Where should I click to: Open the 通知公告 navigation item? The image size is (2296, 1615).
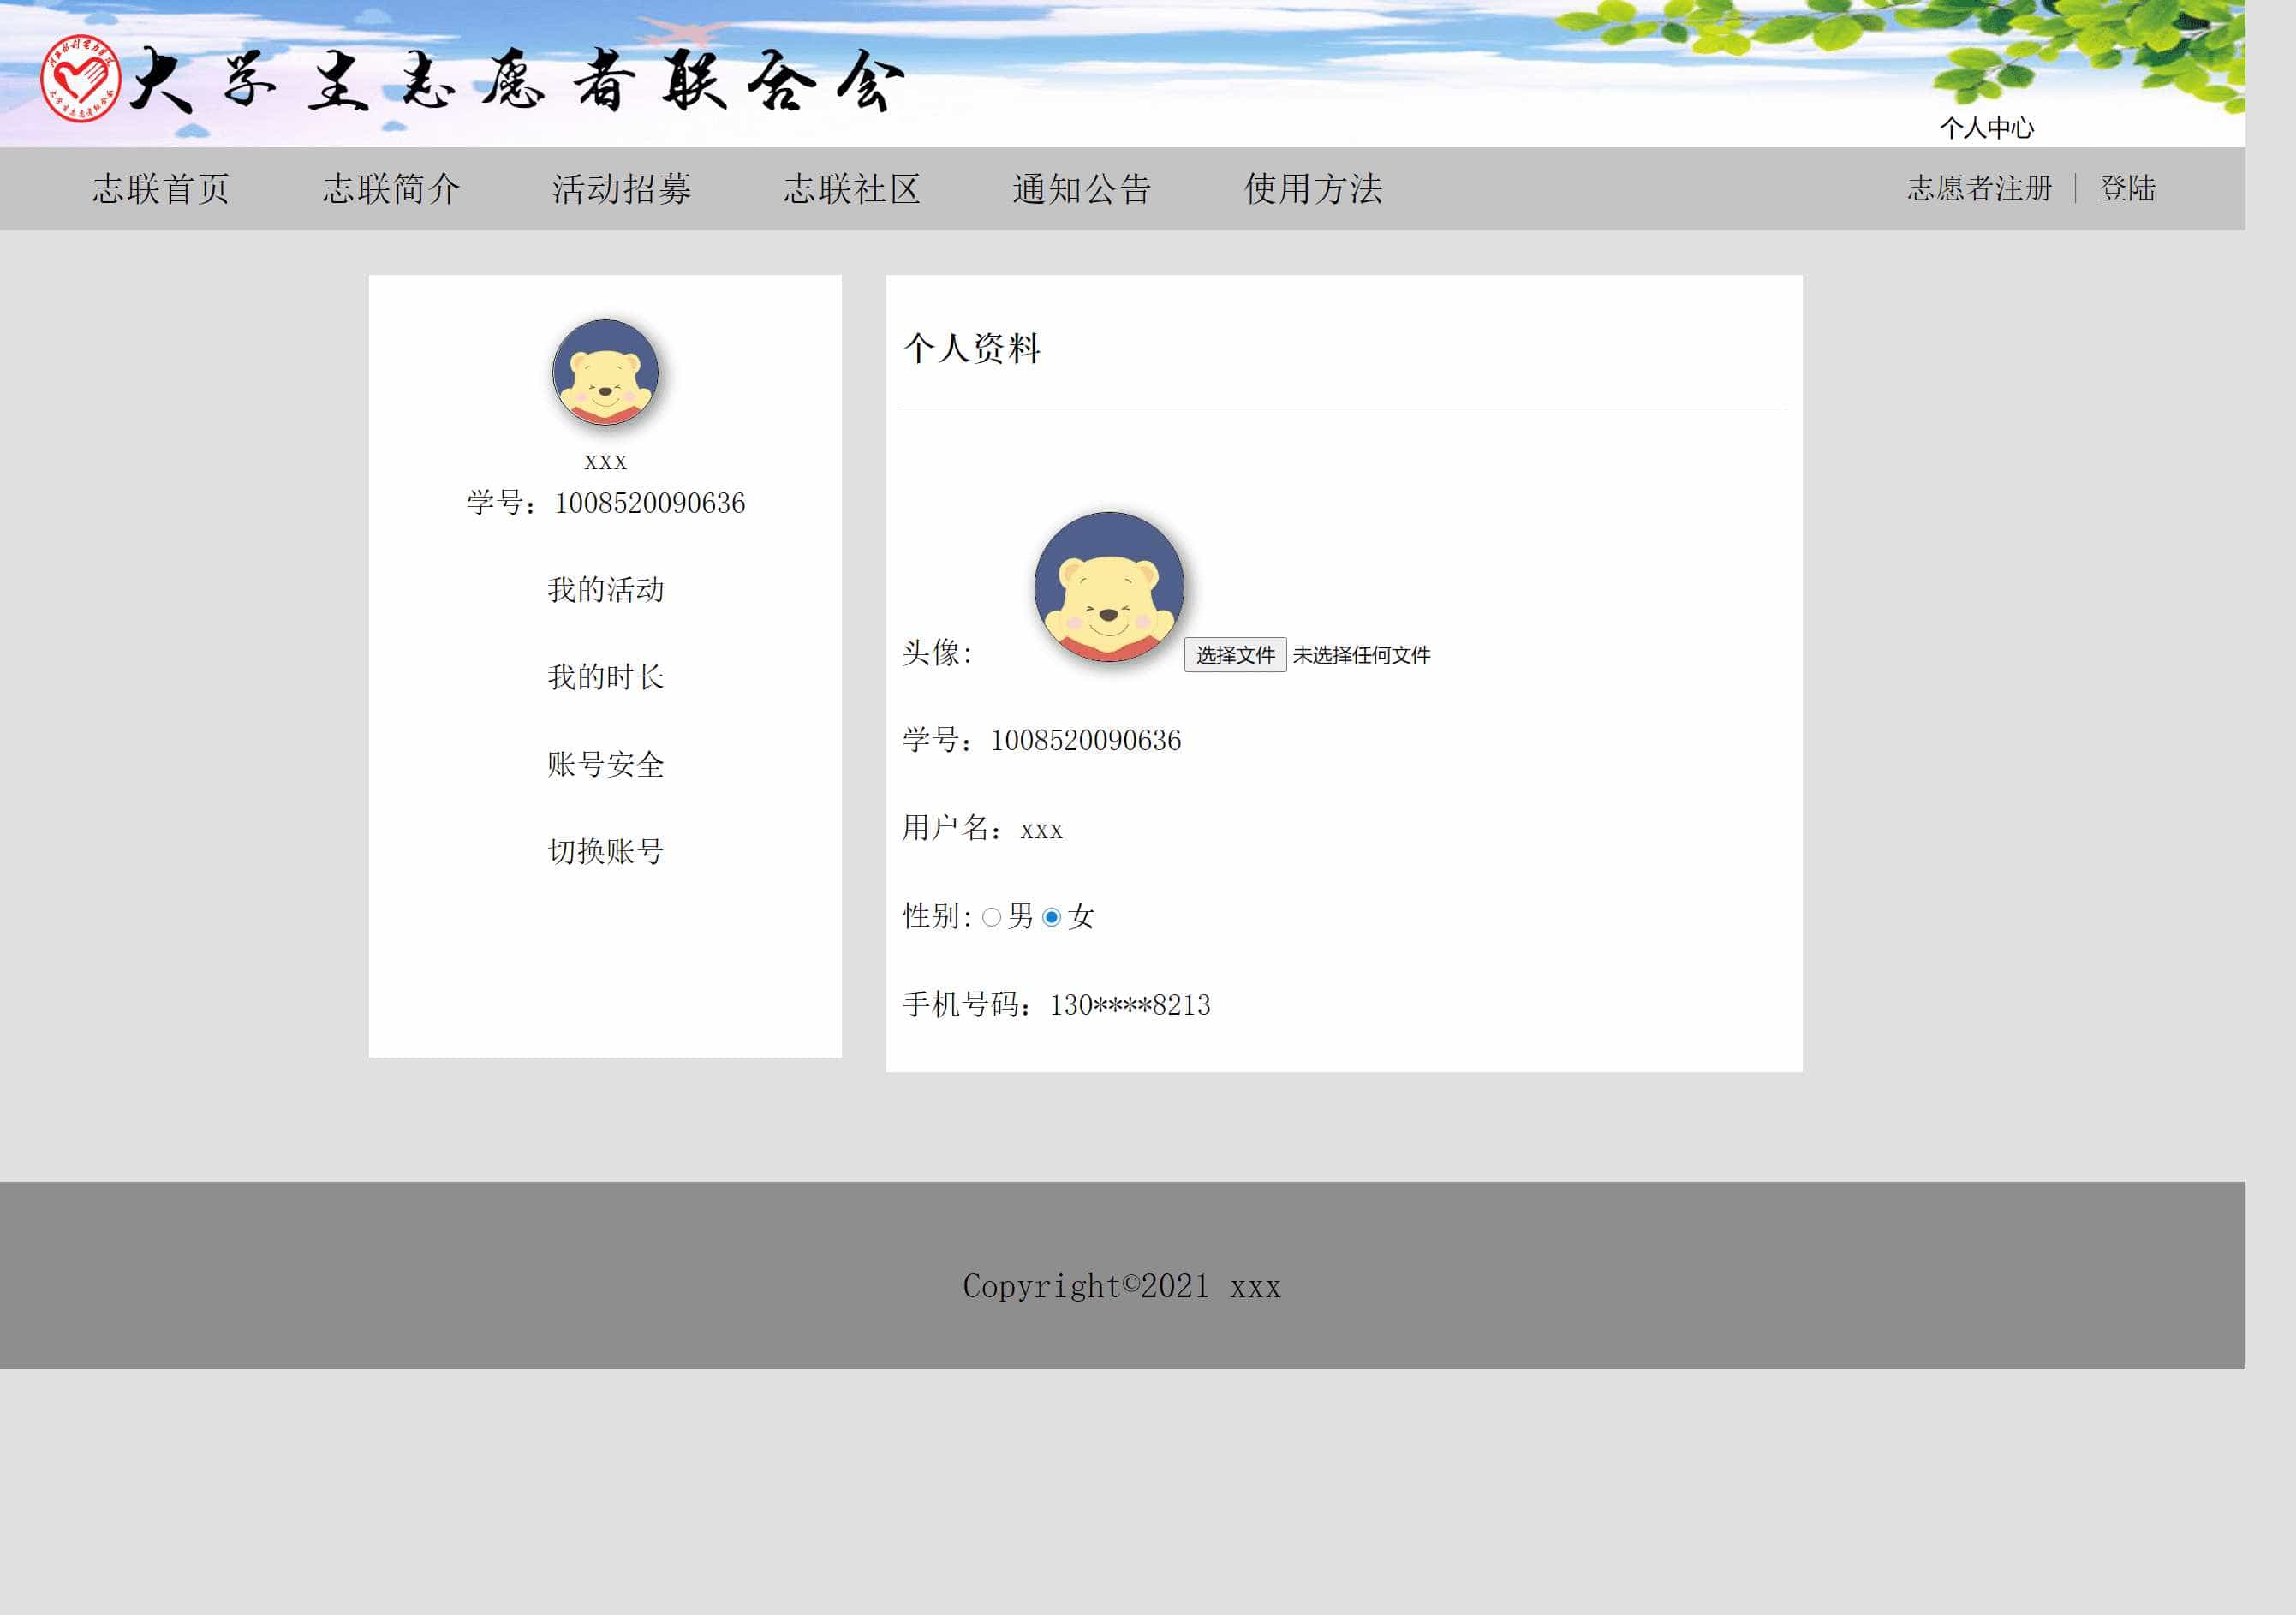click(1082, 189)
